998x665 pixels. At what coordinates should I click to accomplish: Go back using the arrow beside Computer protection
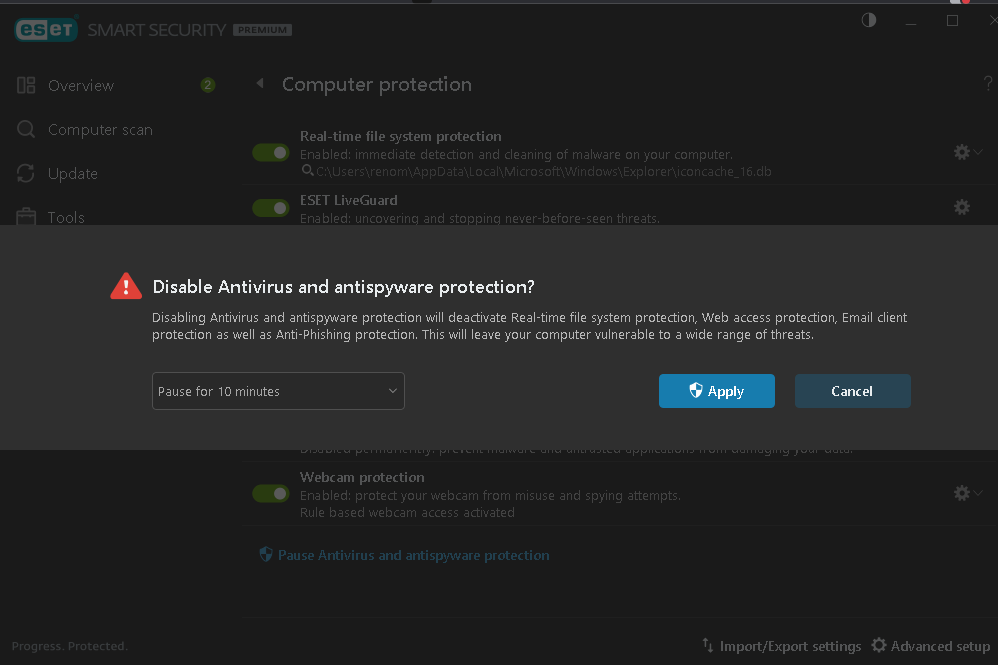coord(260,83)
